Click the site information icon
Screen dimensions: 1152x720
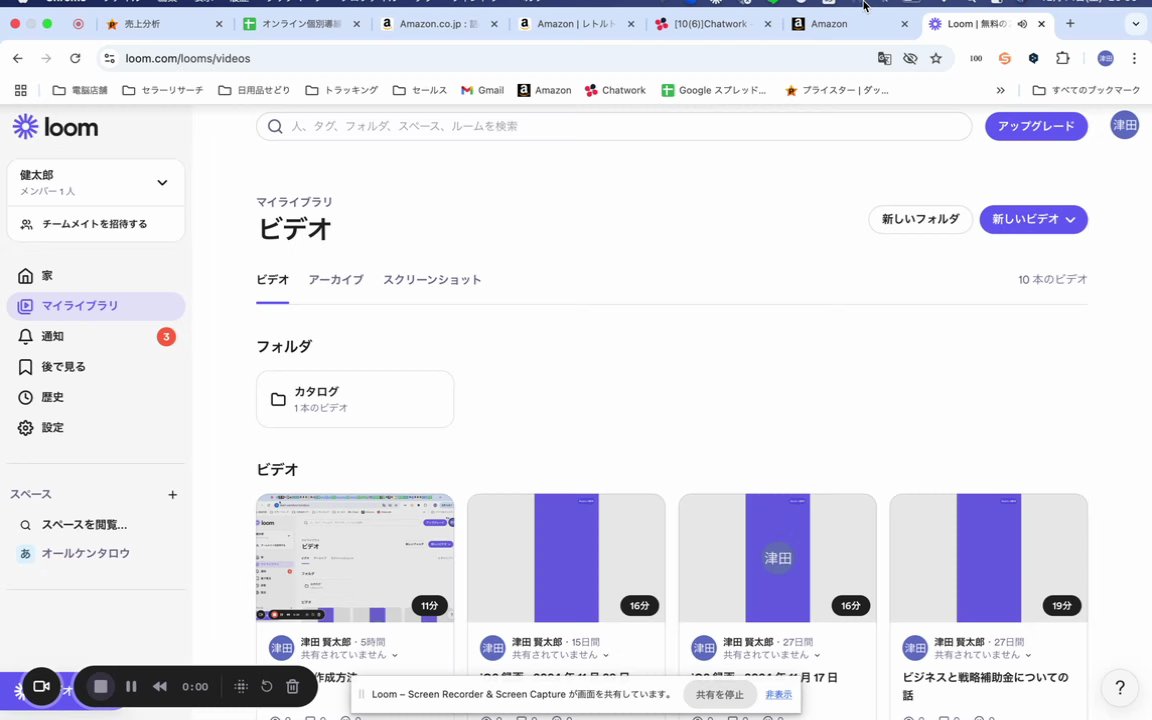click(109, 58)
